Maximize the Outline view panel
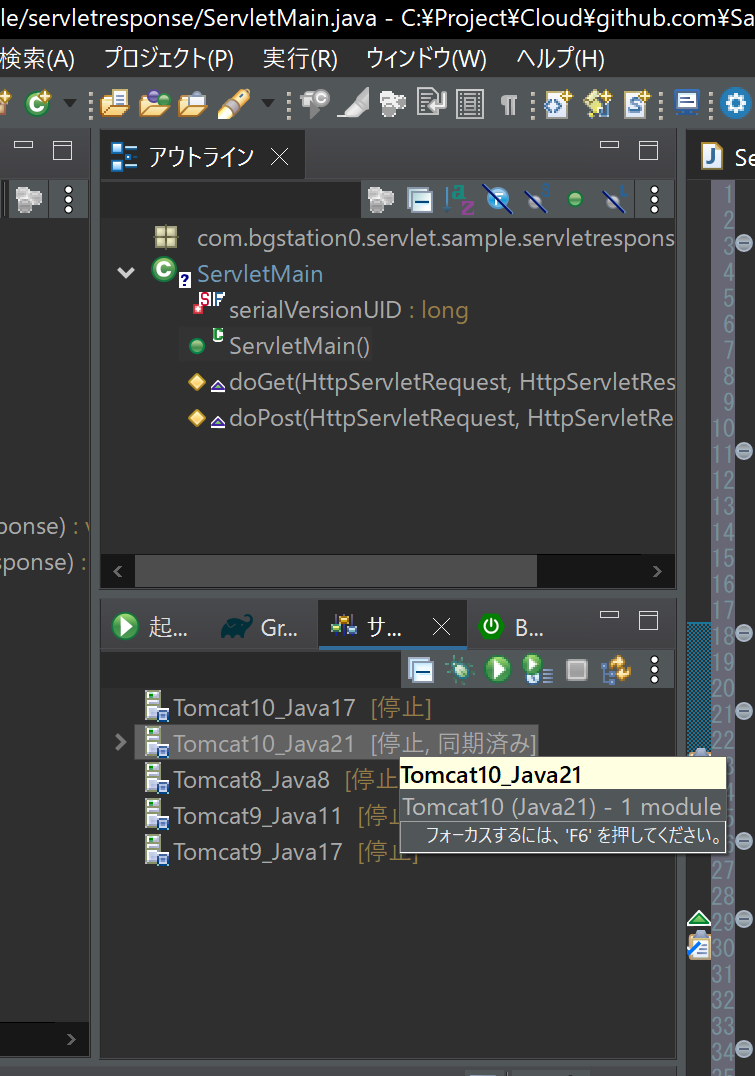This screenshot has height=1076, width=755. (649, 150)
